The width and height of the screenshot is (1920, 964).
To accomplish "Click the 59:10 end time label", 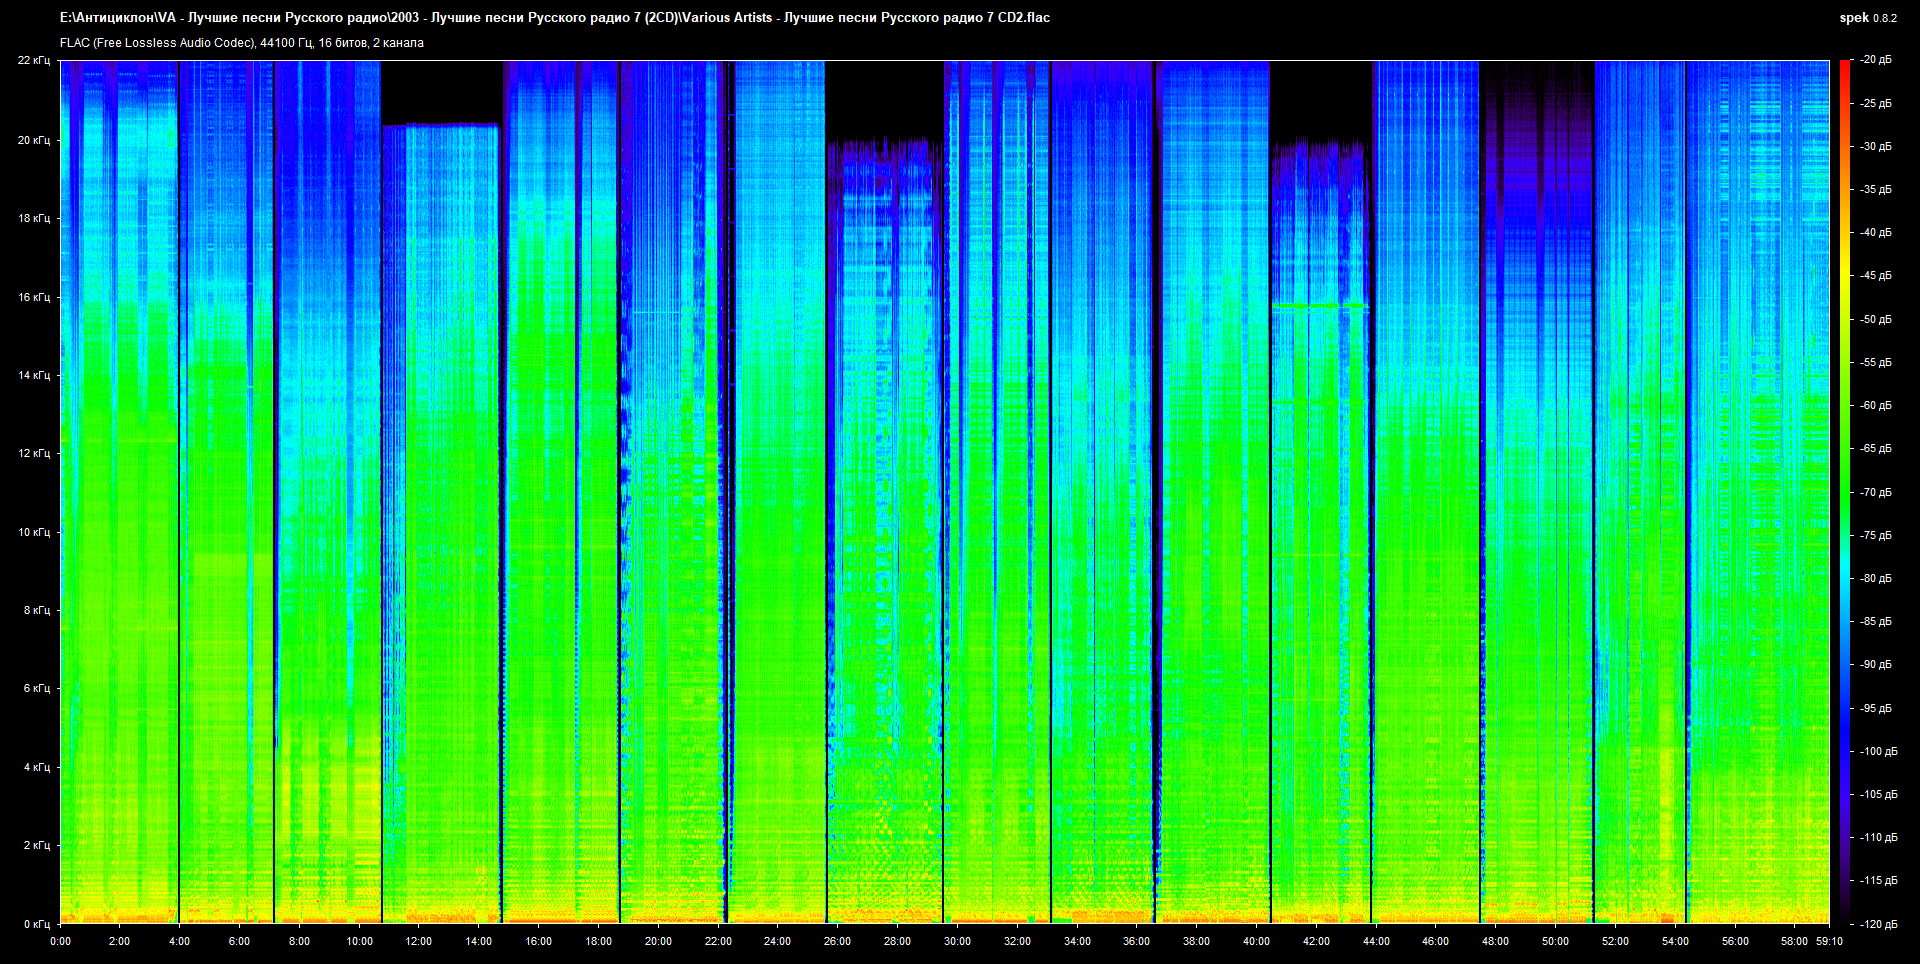I will click(x=1829, y=941).
